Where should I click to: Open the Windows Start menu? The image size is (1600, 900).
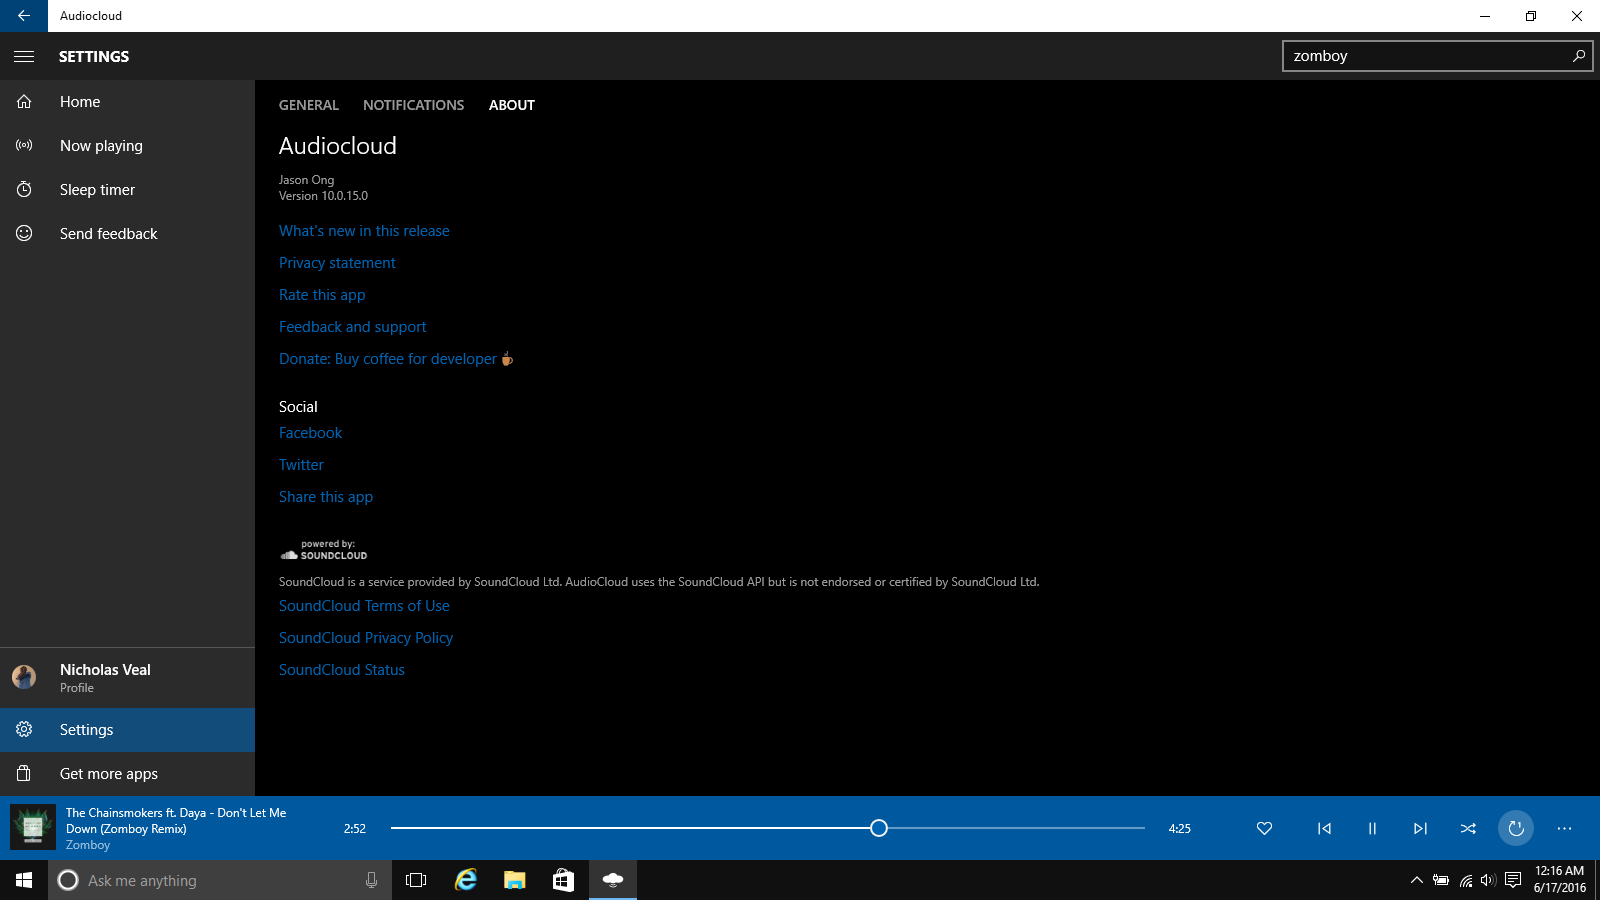click(x=24, y=880)
